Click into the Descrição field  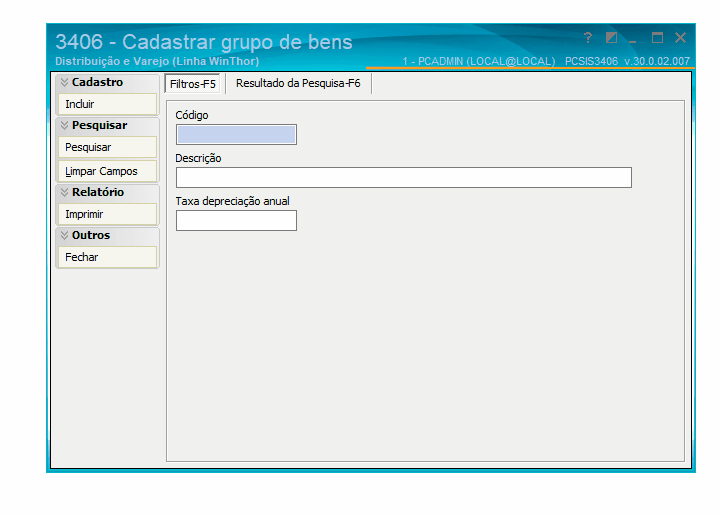click(x=404, y=177)
